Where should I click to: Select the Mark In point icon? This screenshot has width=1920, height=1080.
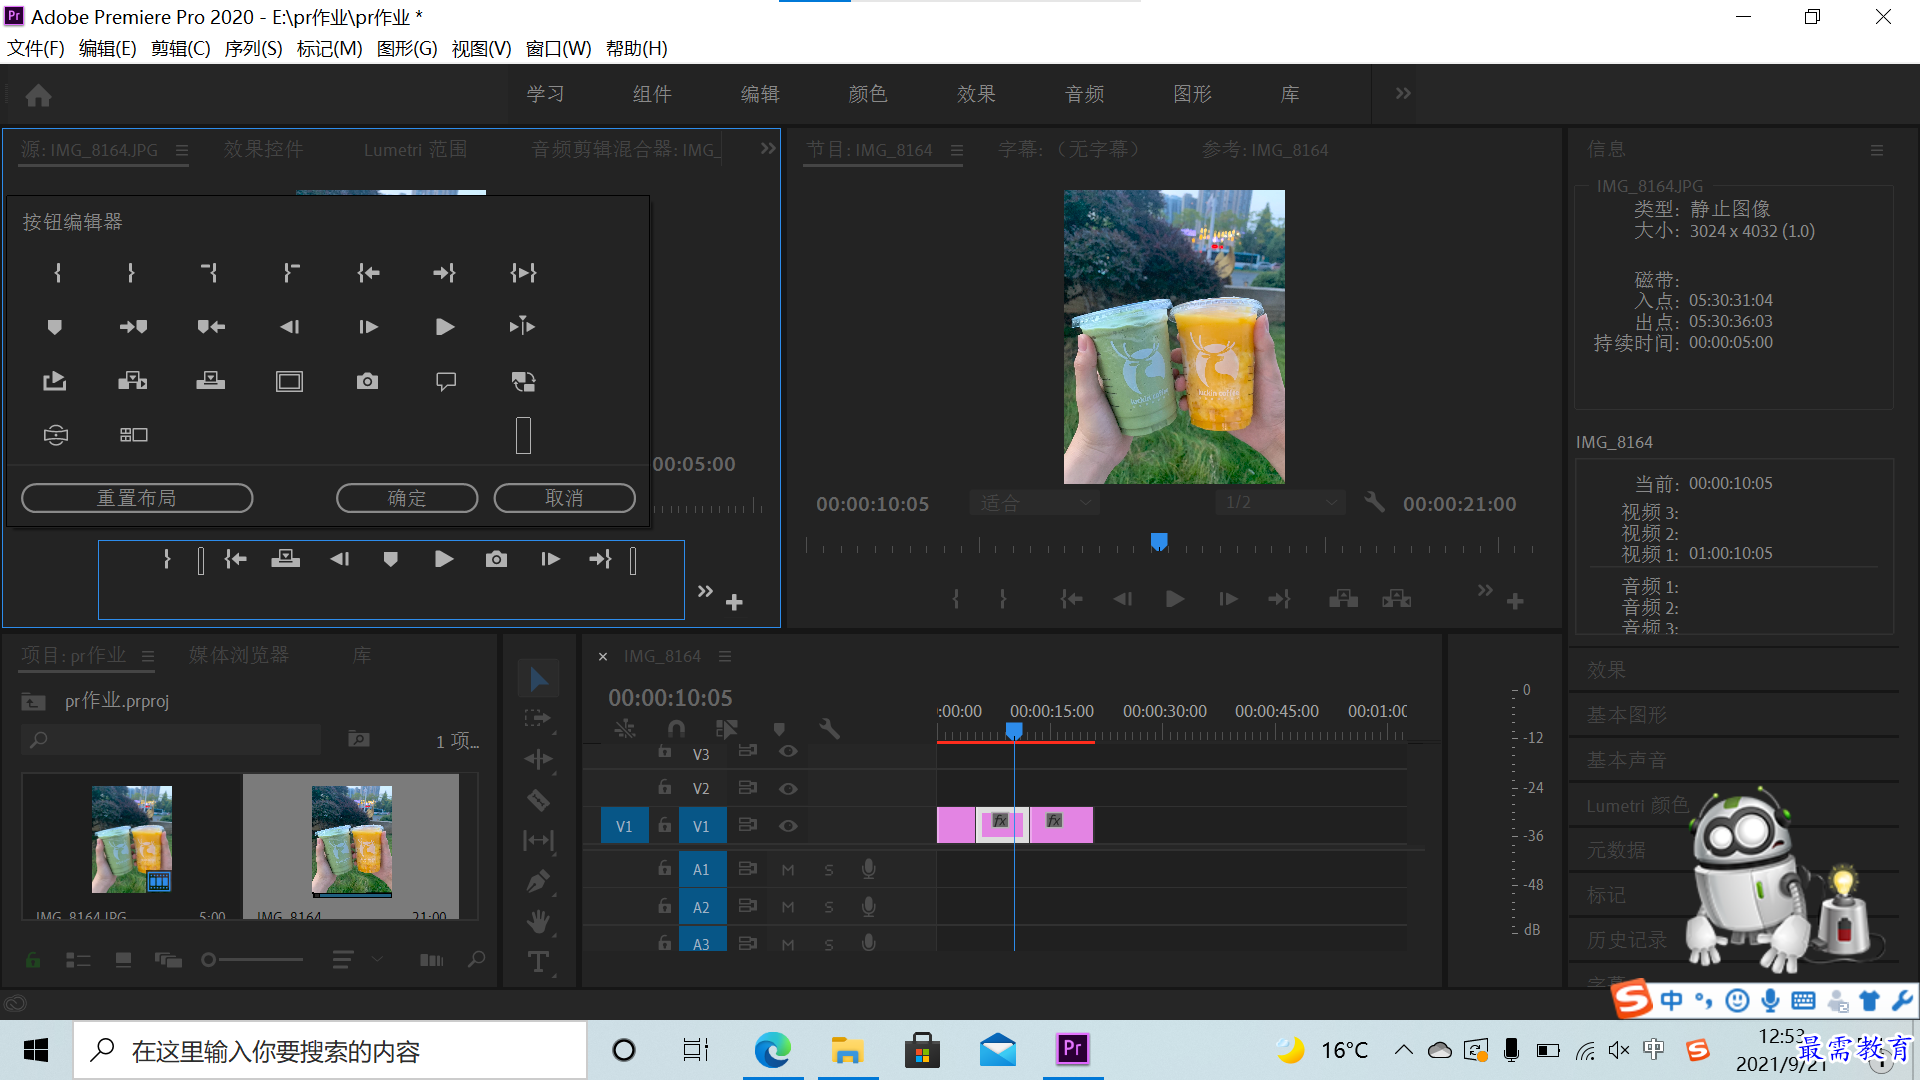click(55, 272)
